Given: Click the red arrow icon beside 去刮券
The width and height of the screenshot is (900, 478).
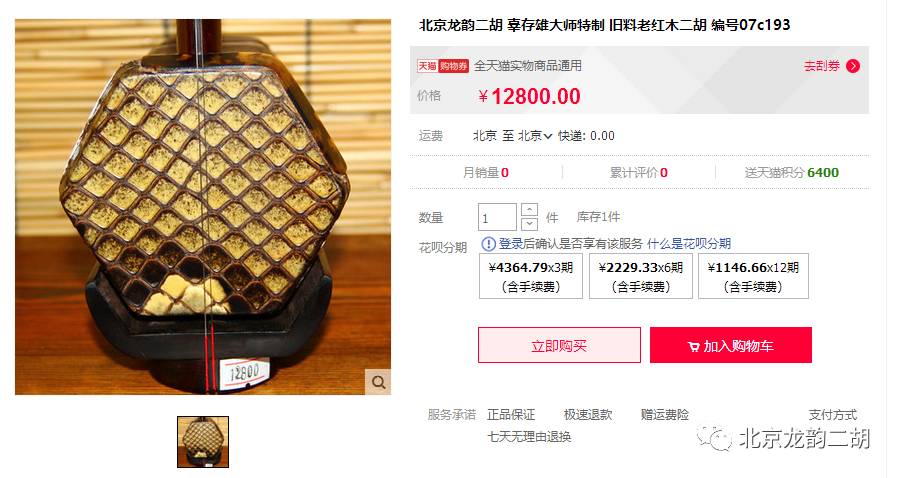Looking at the screenshot, I should 853,66.
